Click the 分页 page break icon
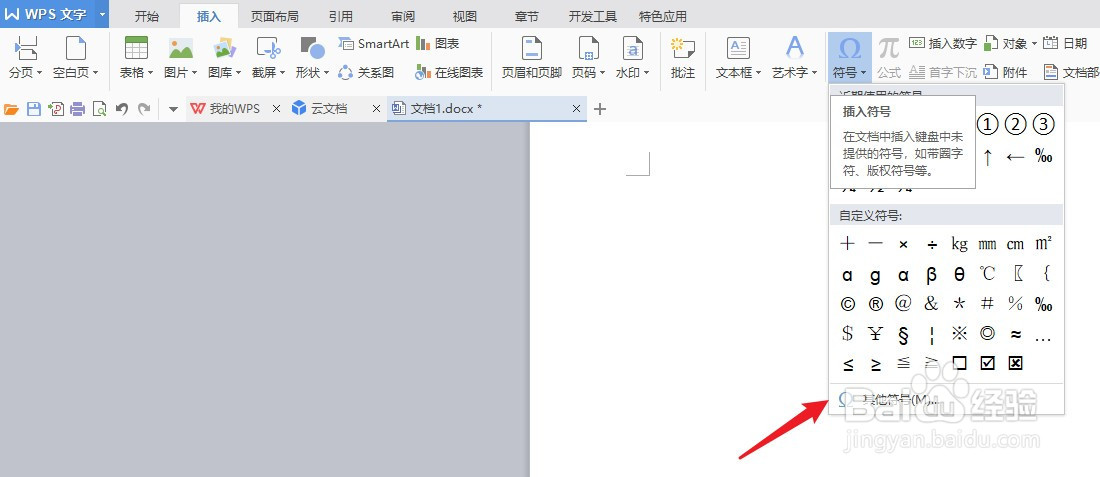Screen dimensions: 1100x477 point(27,48)
